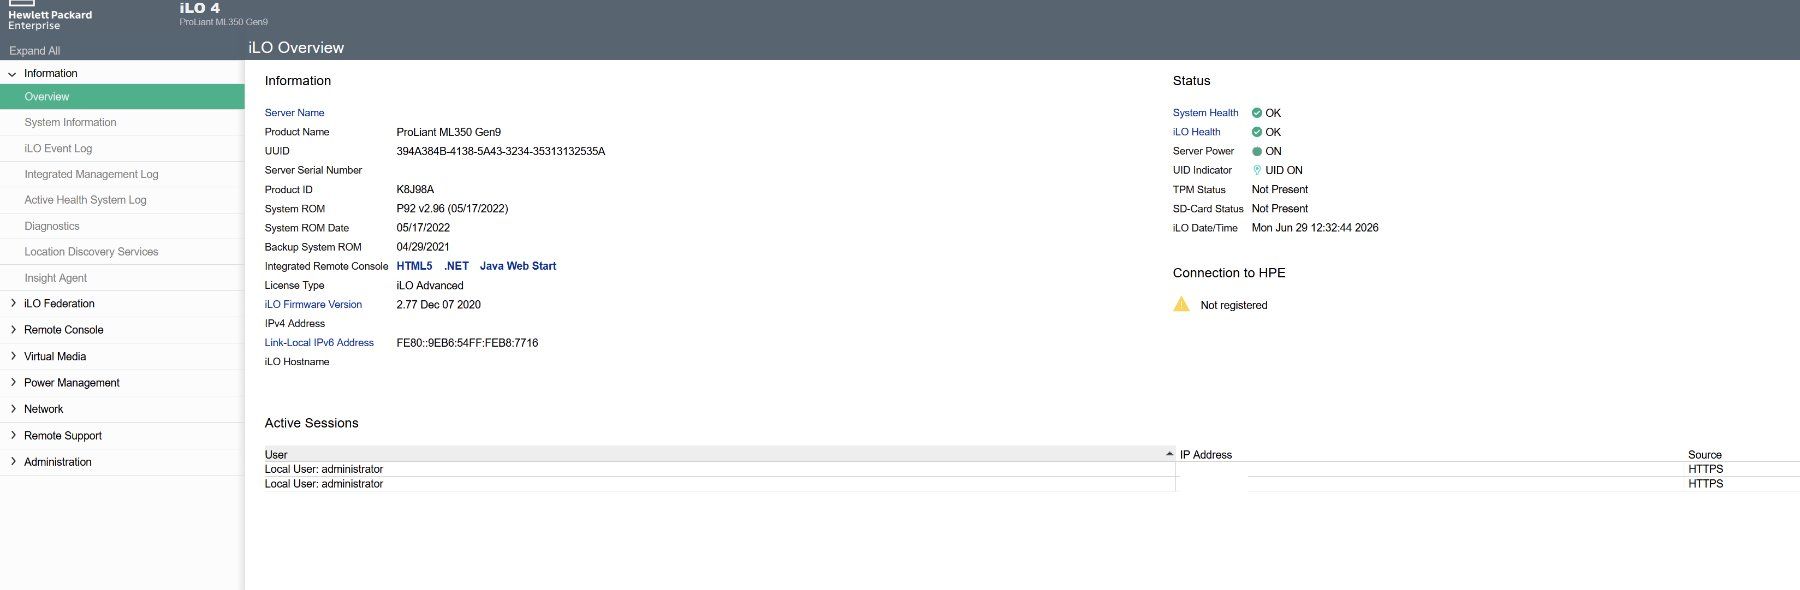Expand the Administration section
This screenshot has width=1800, height=590.
pos(12,462)
